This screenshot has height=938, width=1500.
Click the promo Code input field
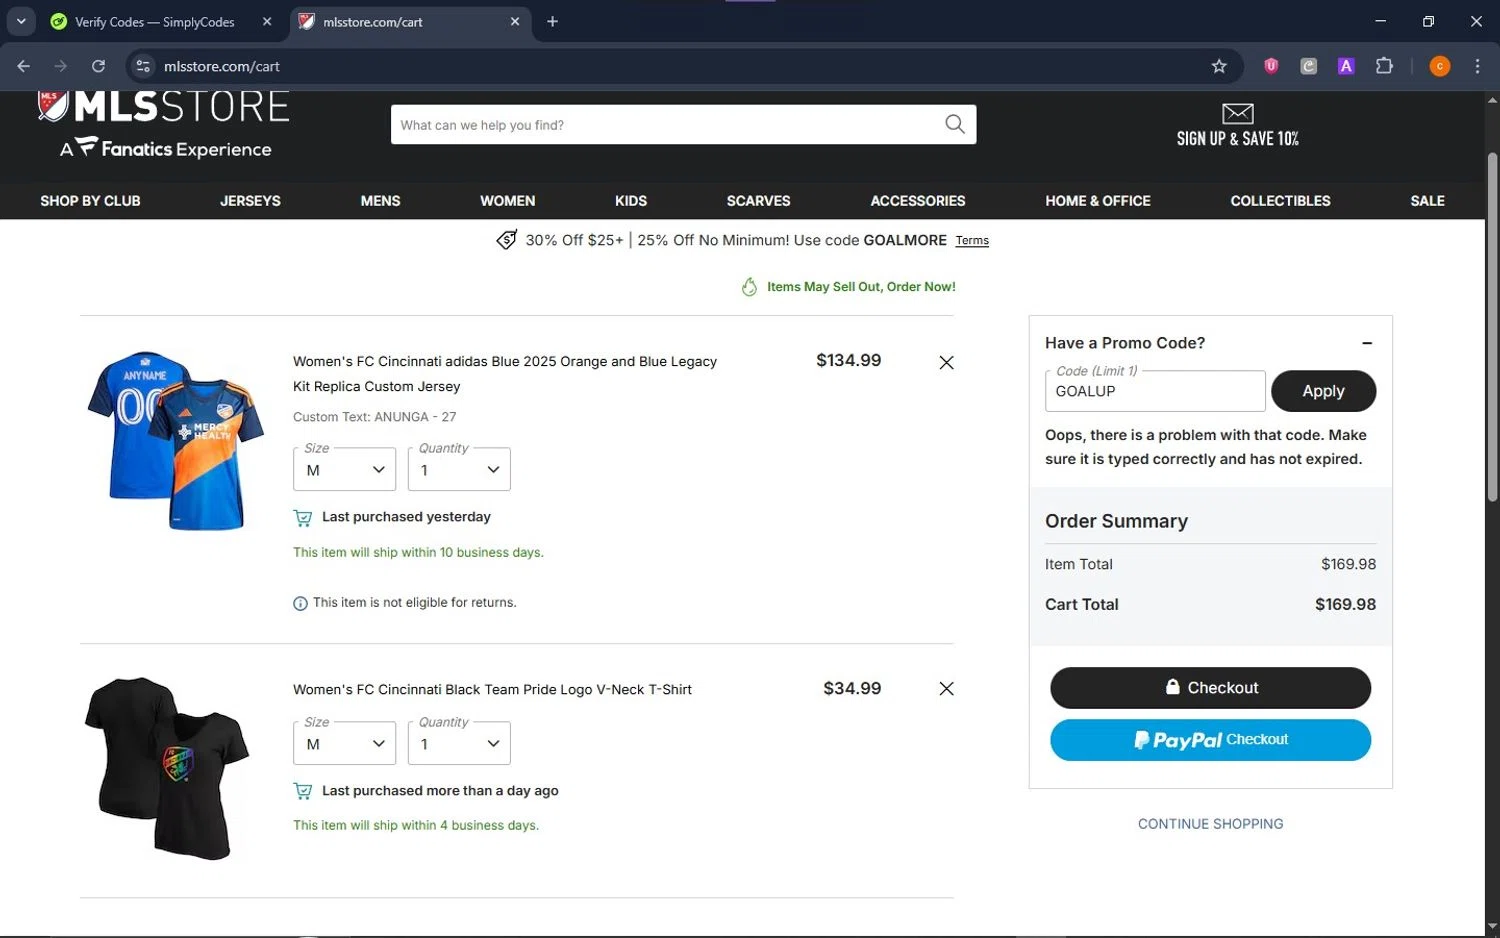pyautogui.click(x=1155, y=391)
